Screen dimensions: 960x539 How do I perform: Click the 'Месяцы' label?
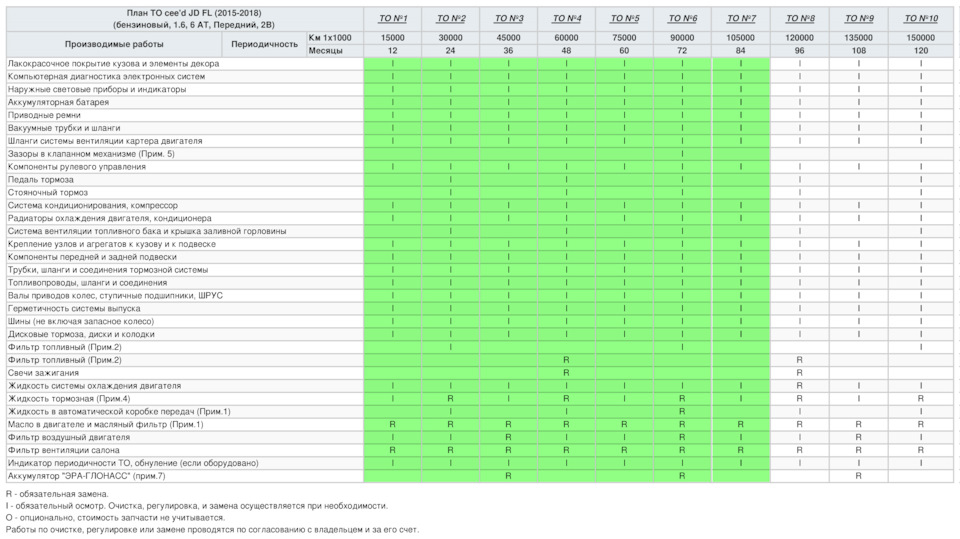[326, 50]
